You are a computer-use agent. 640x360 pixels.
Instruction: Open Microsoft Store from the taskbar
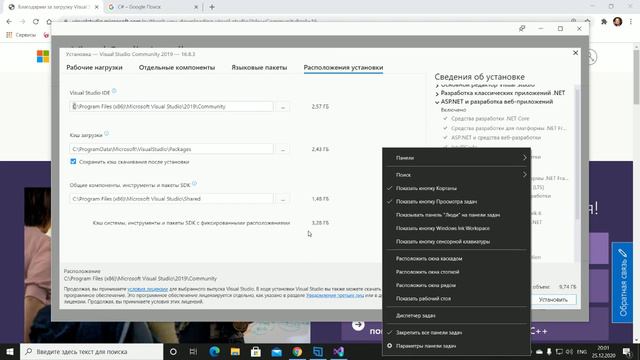click(x=256, y=351)
